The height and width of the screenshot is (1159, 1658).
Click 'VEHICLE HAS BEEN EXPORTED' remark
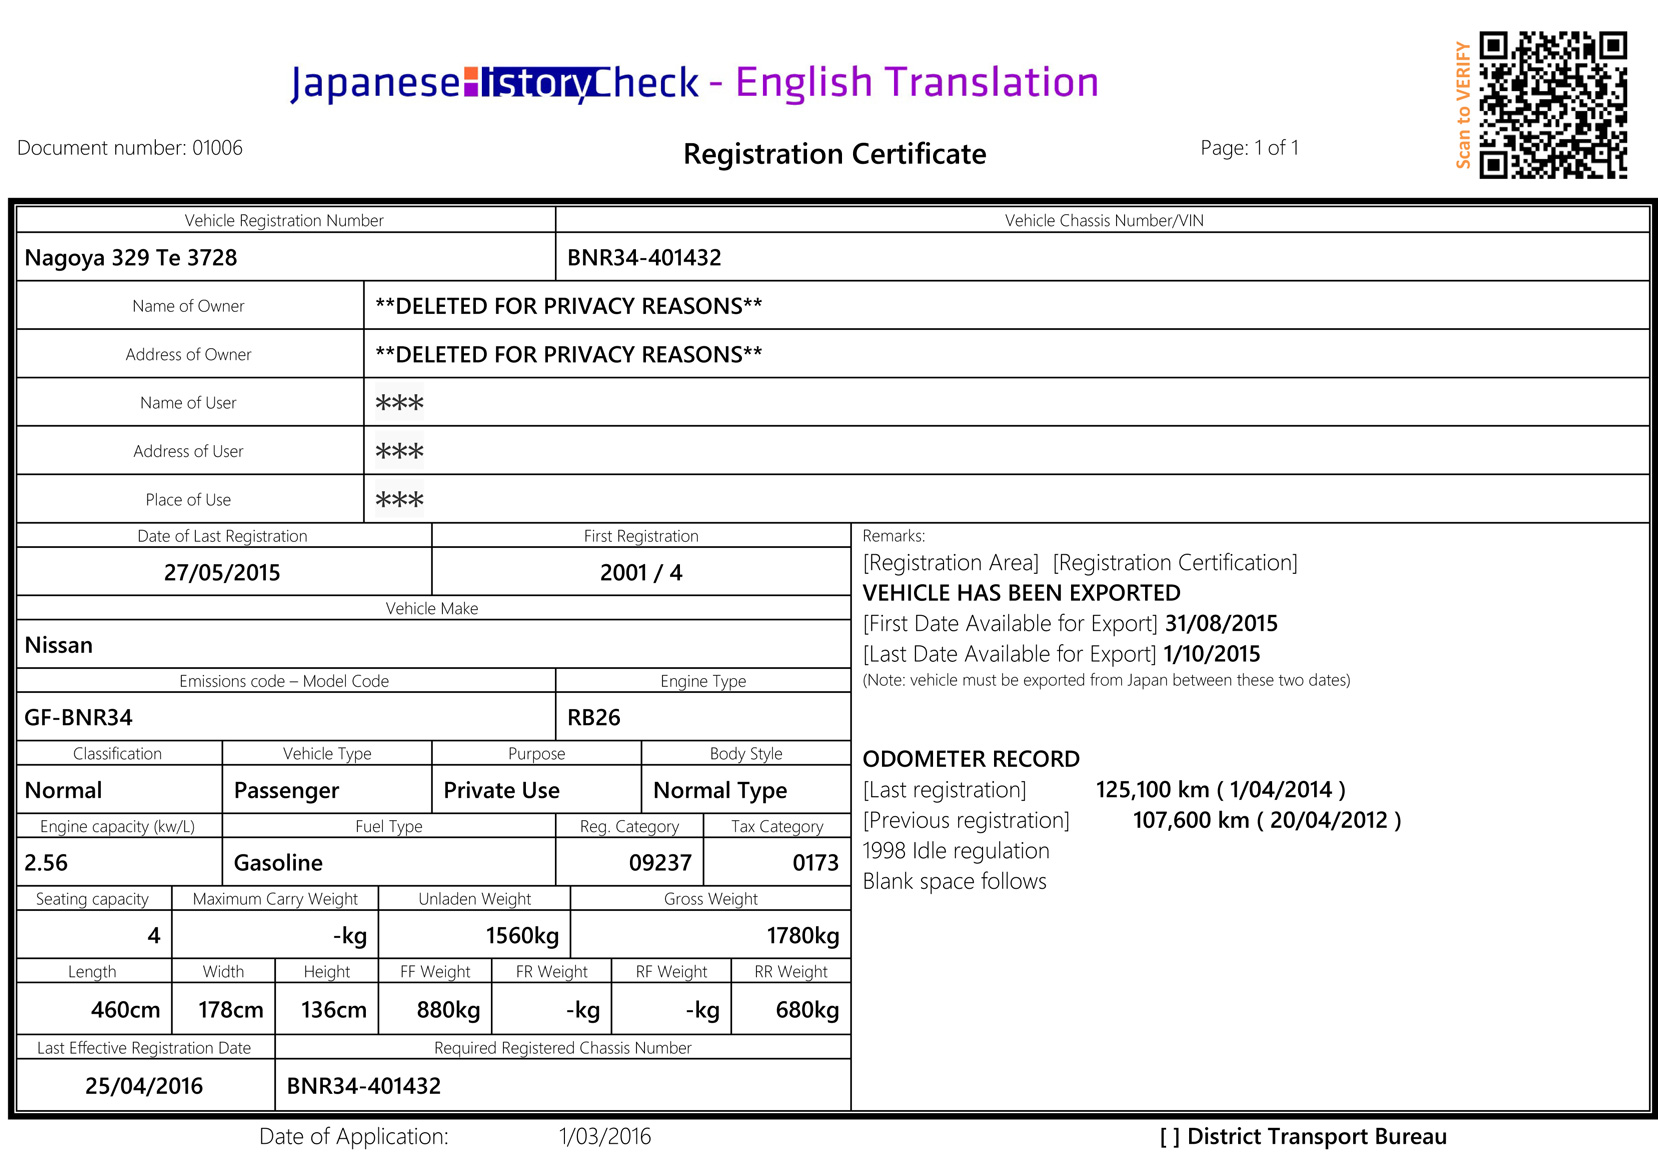point(1021,593)
